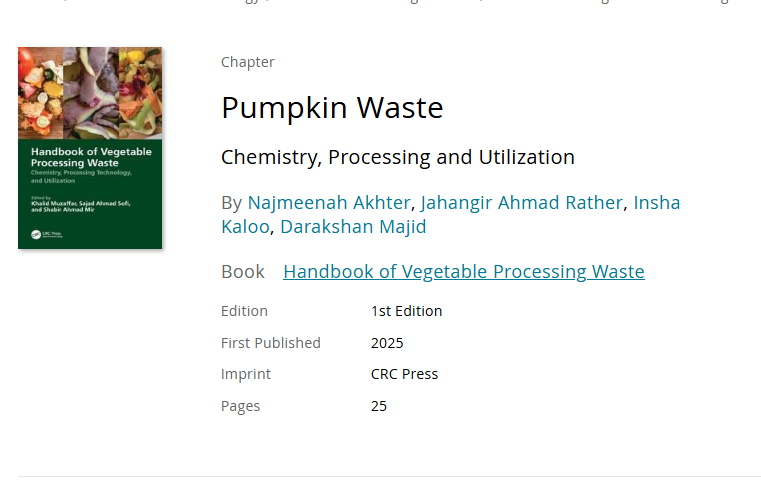761x493 pixels.
Task: Click the 2025 publication year
Action: 387,343
